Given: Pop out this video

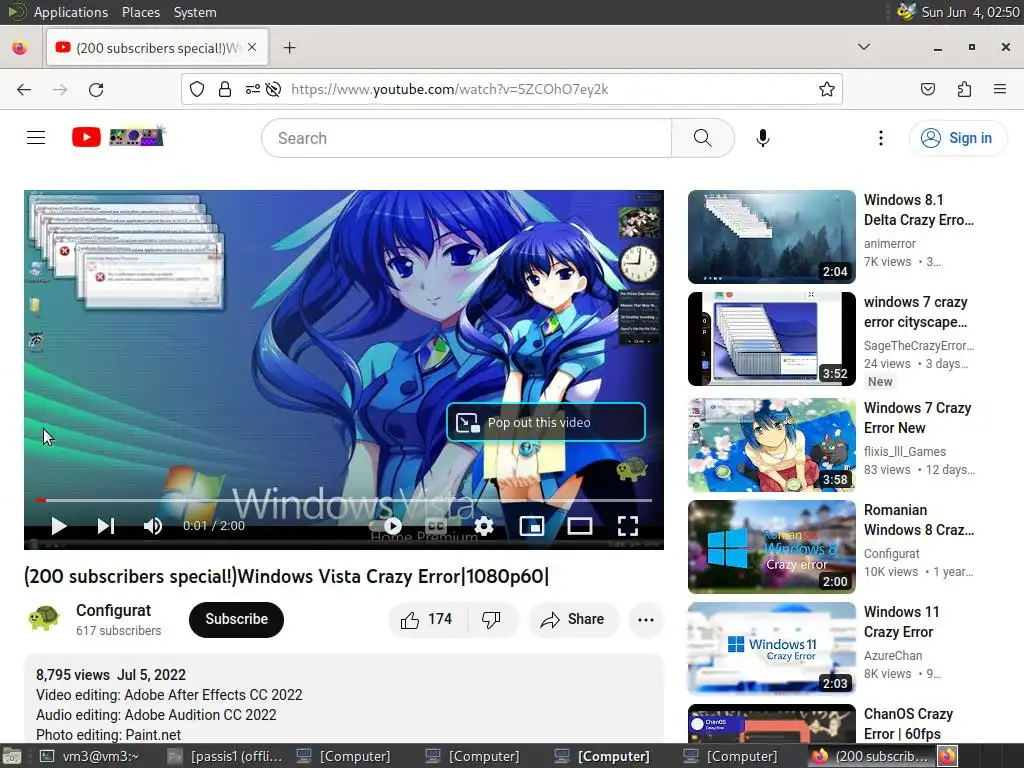Looking at the screenshot, I should (546, 423).
